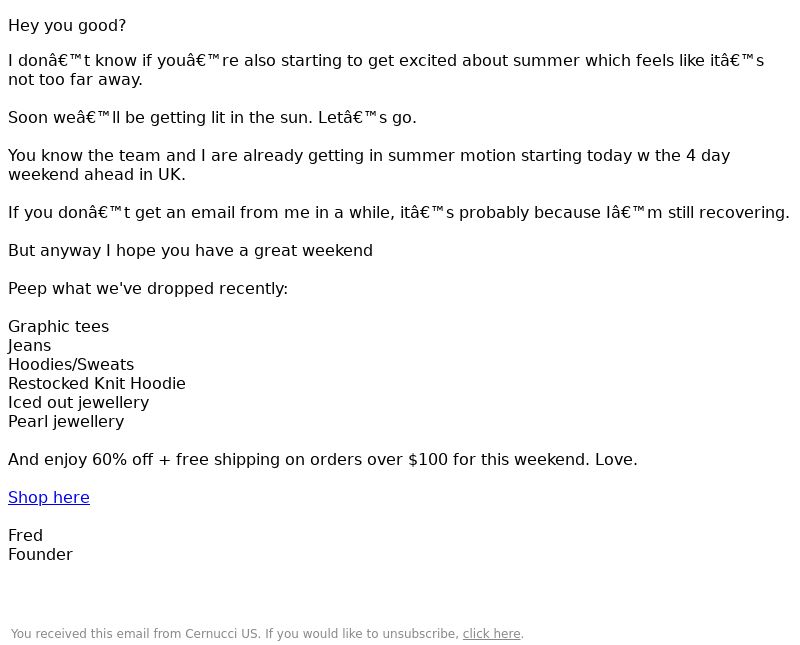Click the 'Graphic tees' list line
This screenshot has height=645, width=800.
tap(59, 327)
